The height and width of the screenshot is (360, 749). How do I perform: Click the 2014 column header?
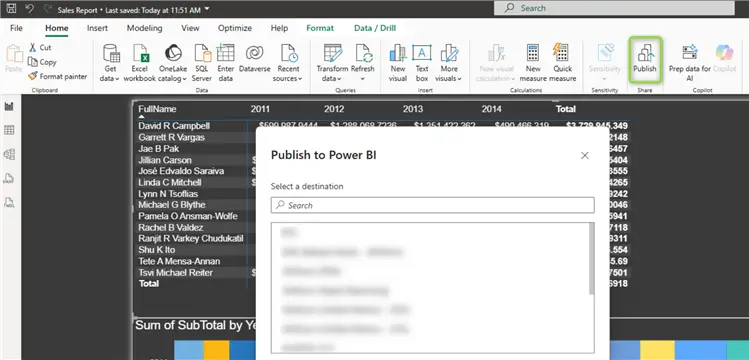[x=492, y=109]
